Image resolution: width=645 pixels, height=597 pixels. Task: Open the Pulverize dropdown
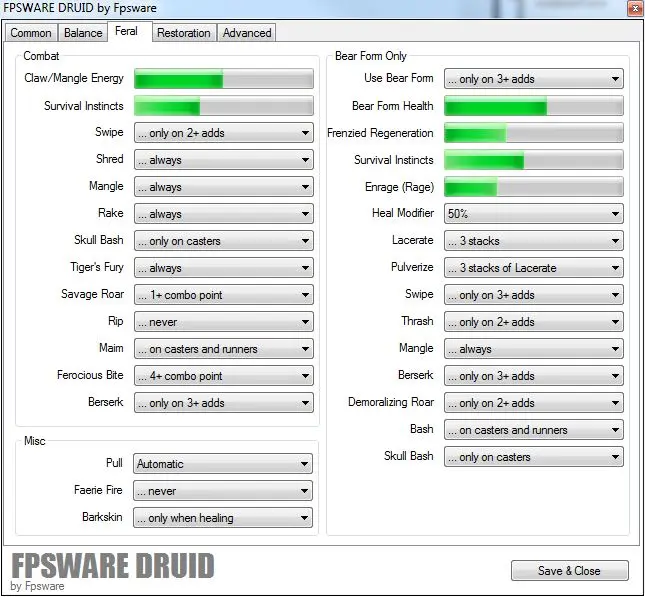(x=534, y=268)
